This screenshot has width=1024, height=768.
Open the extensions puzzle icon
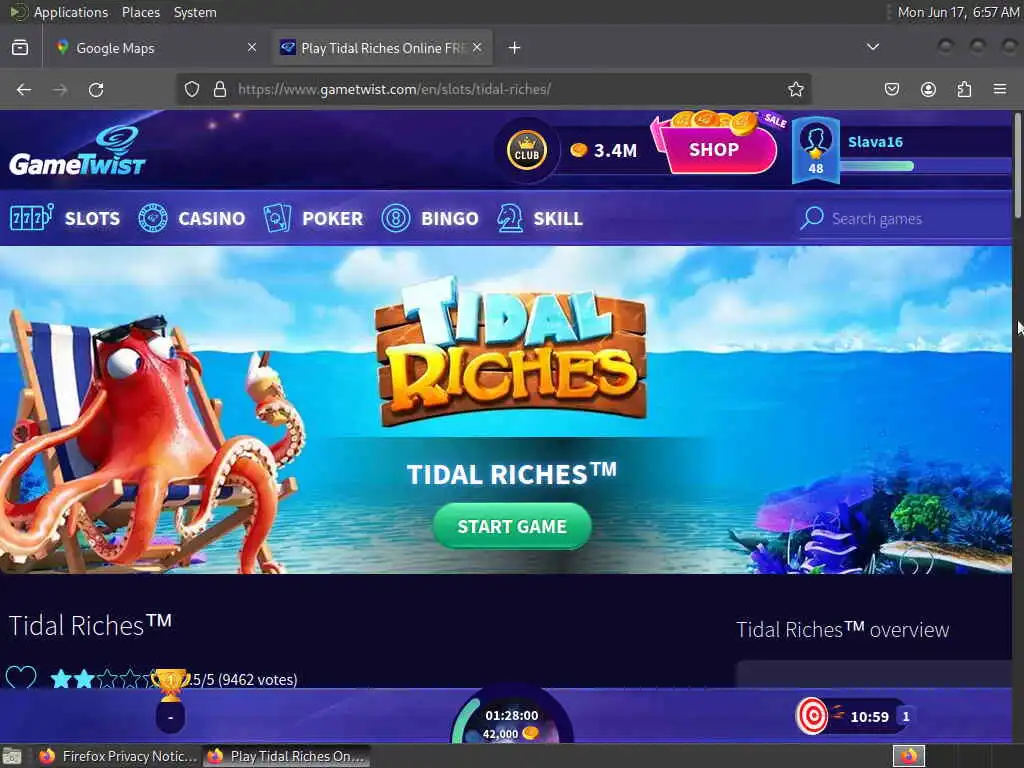pos(964,89)
